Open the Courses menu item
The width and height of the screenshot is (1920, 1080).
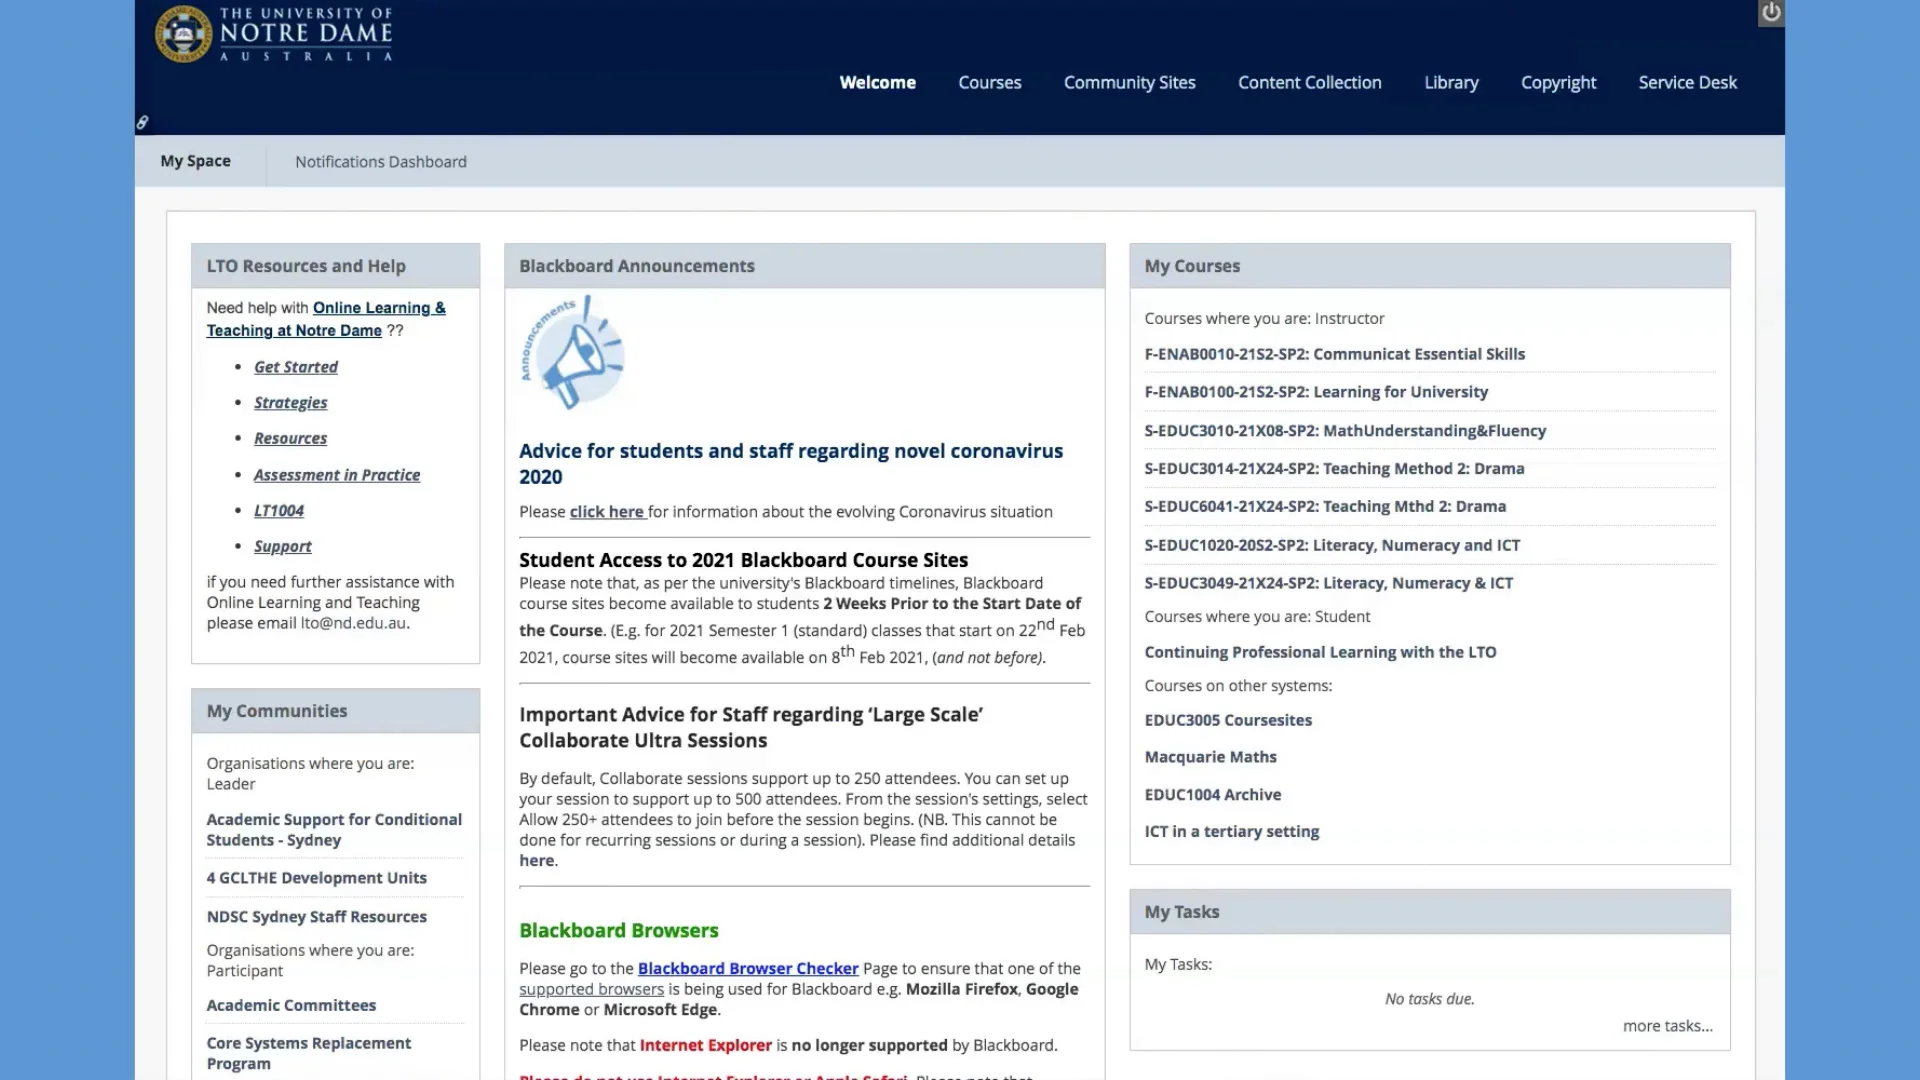[x=989, y=83]
